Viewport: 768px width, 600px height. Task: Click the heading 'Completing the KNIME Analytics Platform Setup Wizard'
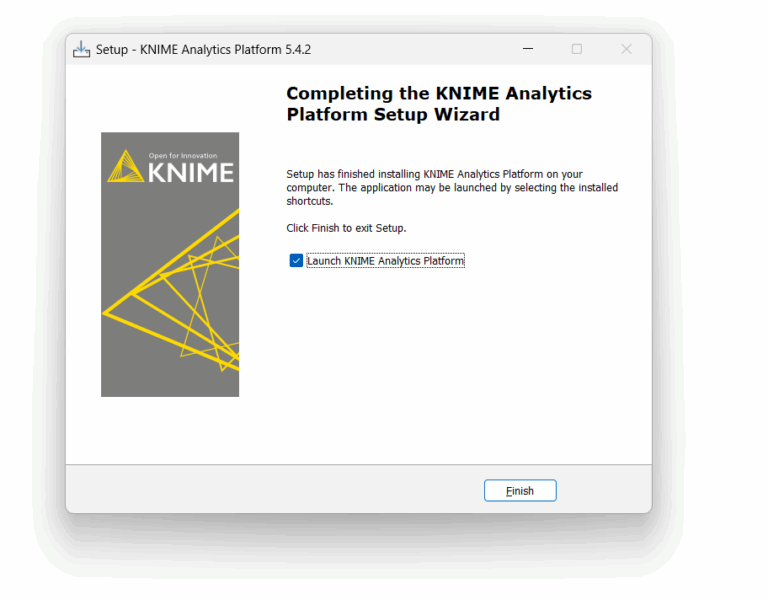(439, 103)
